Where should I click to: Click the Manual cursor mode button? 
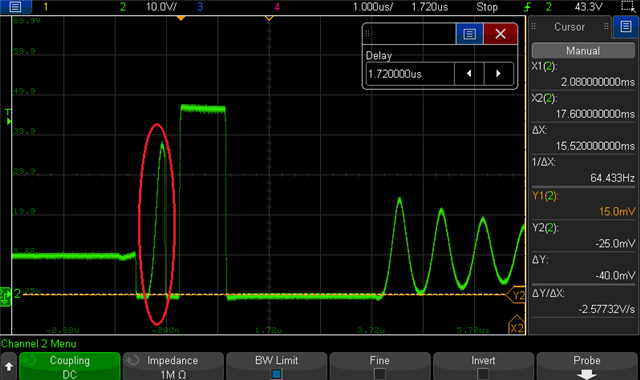point(583,51)
